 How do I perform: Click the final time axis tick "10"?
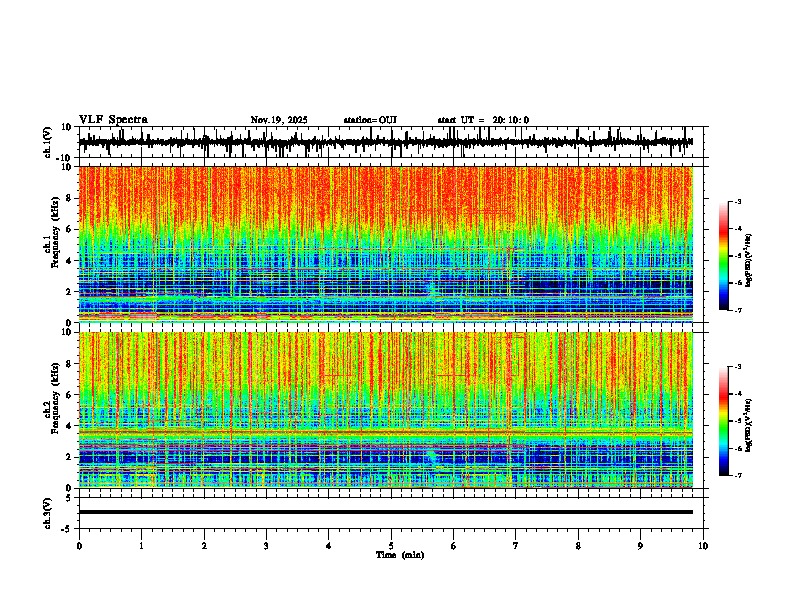tap(703, 546)
